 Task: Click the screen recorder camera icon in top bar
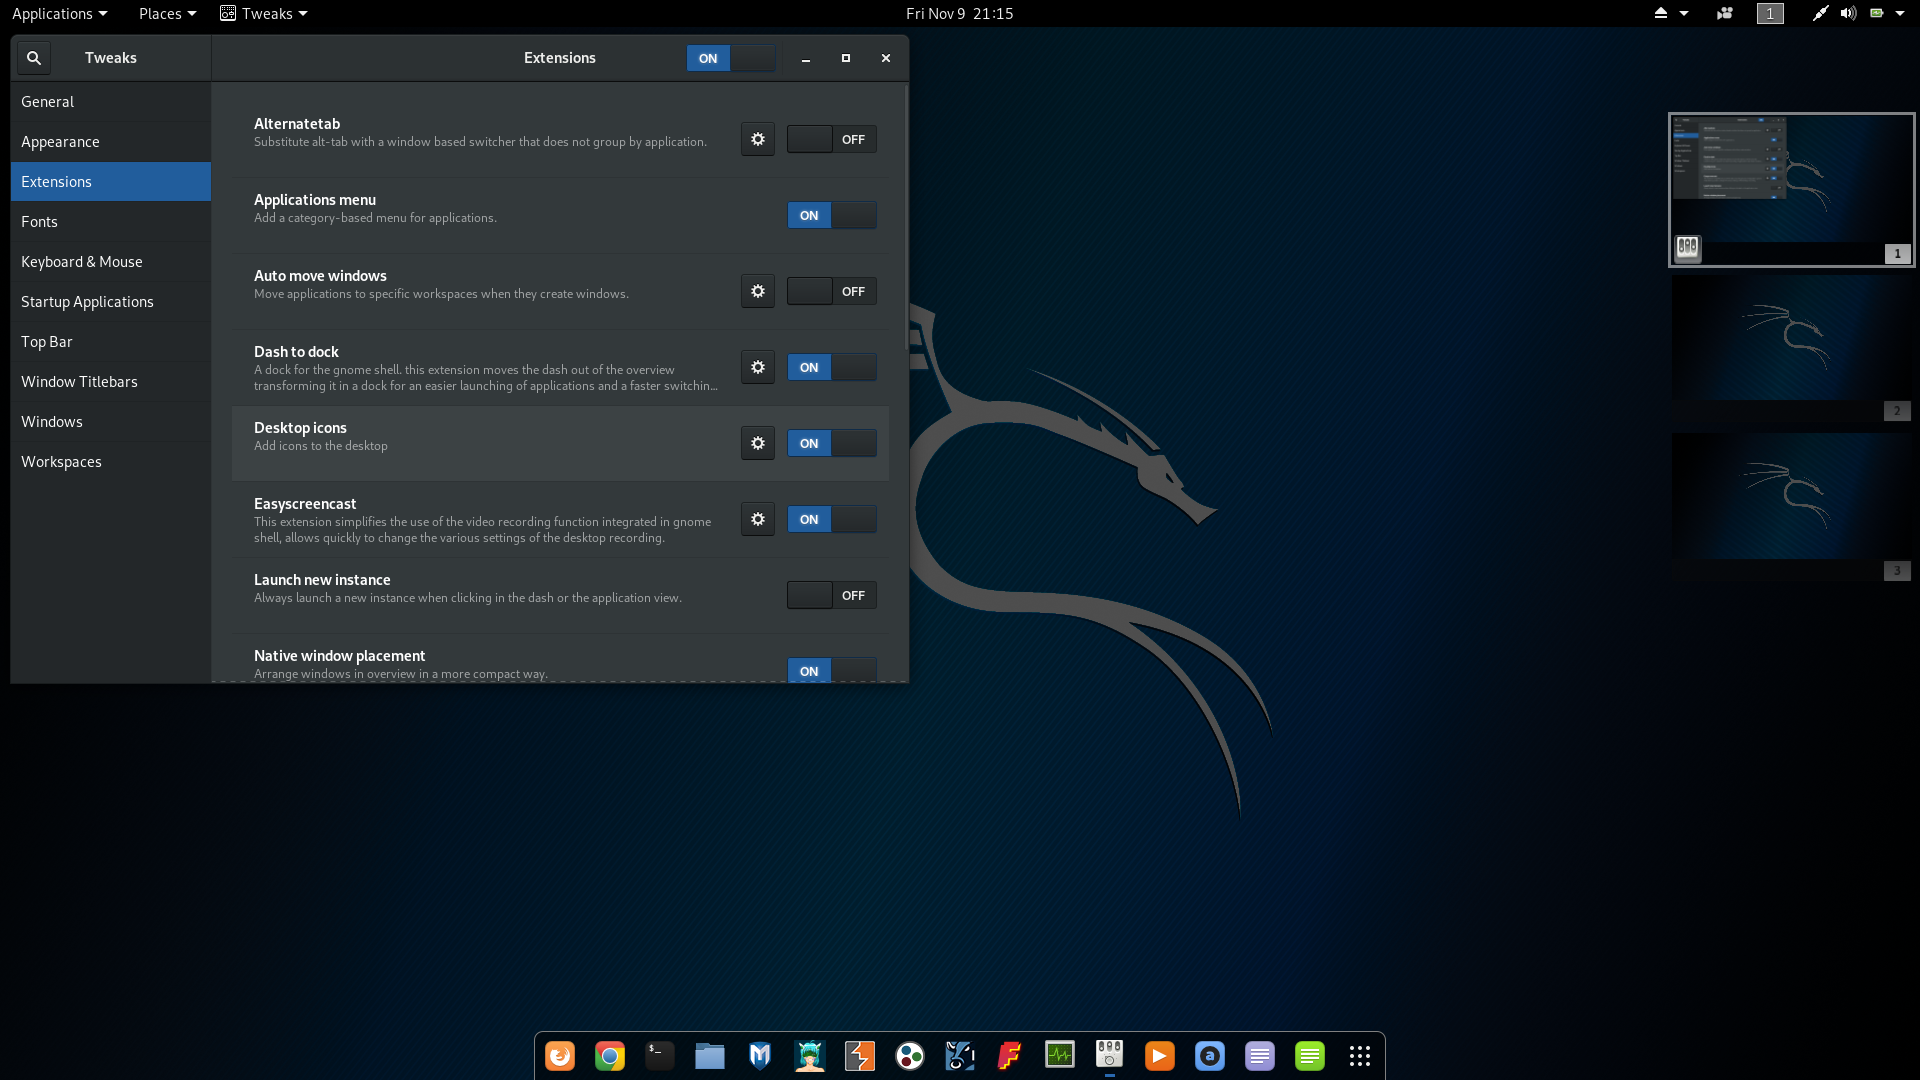(x=1725, y=13)
